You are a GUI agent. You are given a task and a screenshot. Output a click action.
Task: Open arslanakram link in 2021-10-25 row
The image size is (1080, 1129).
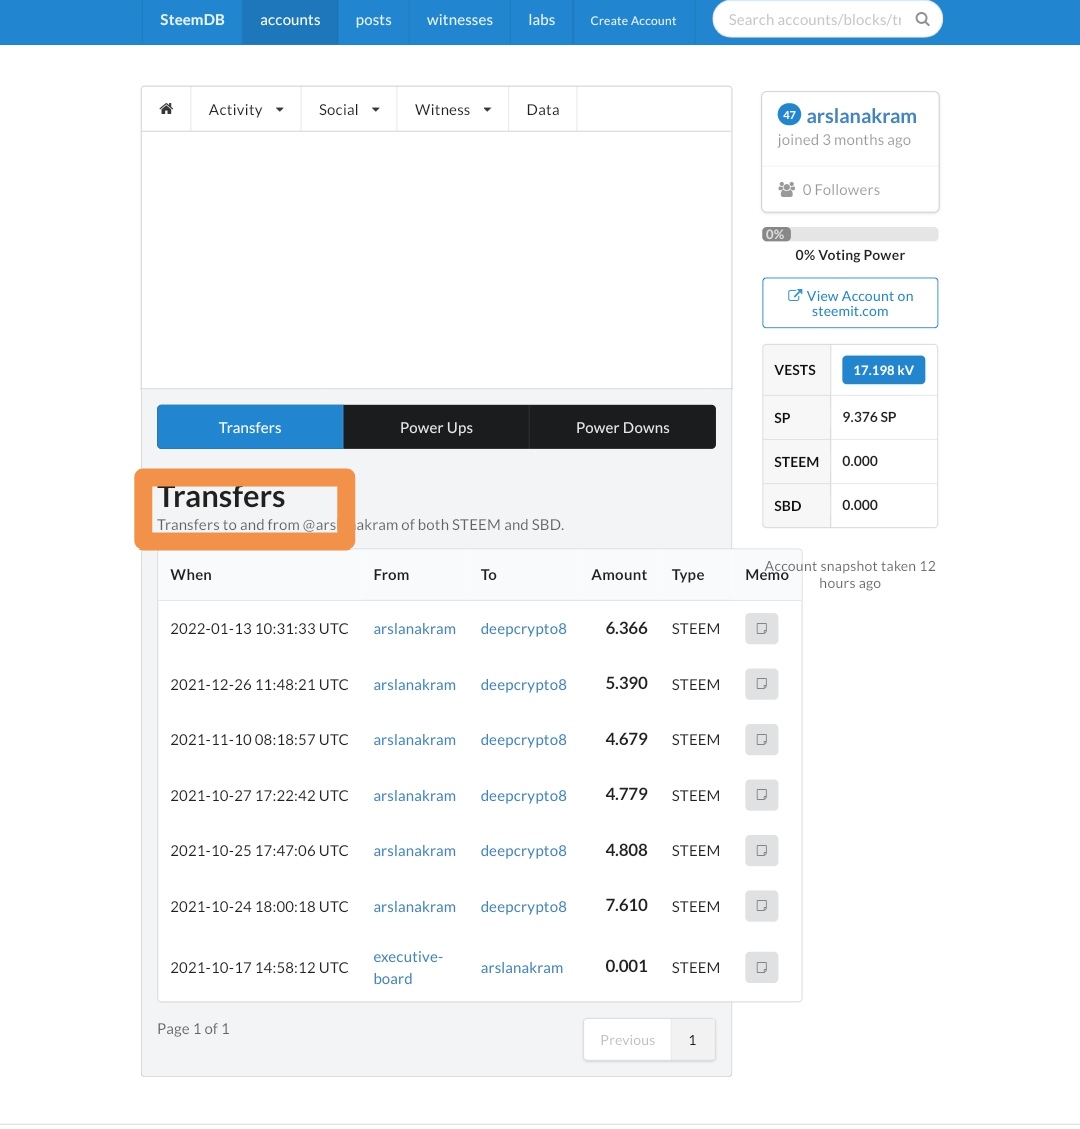(x=415, y=850)
